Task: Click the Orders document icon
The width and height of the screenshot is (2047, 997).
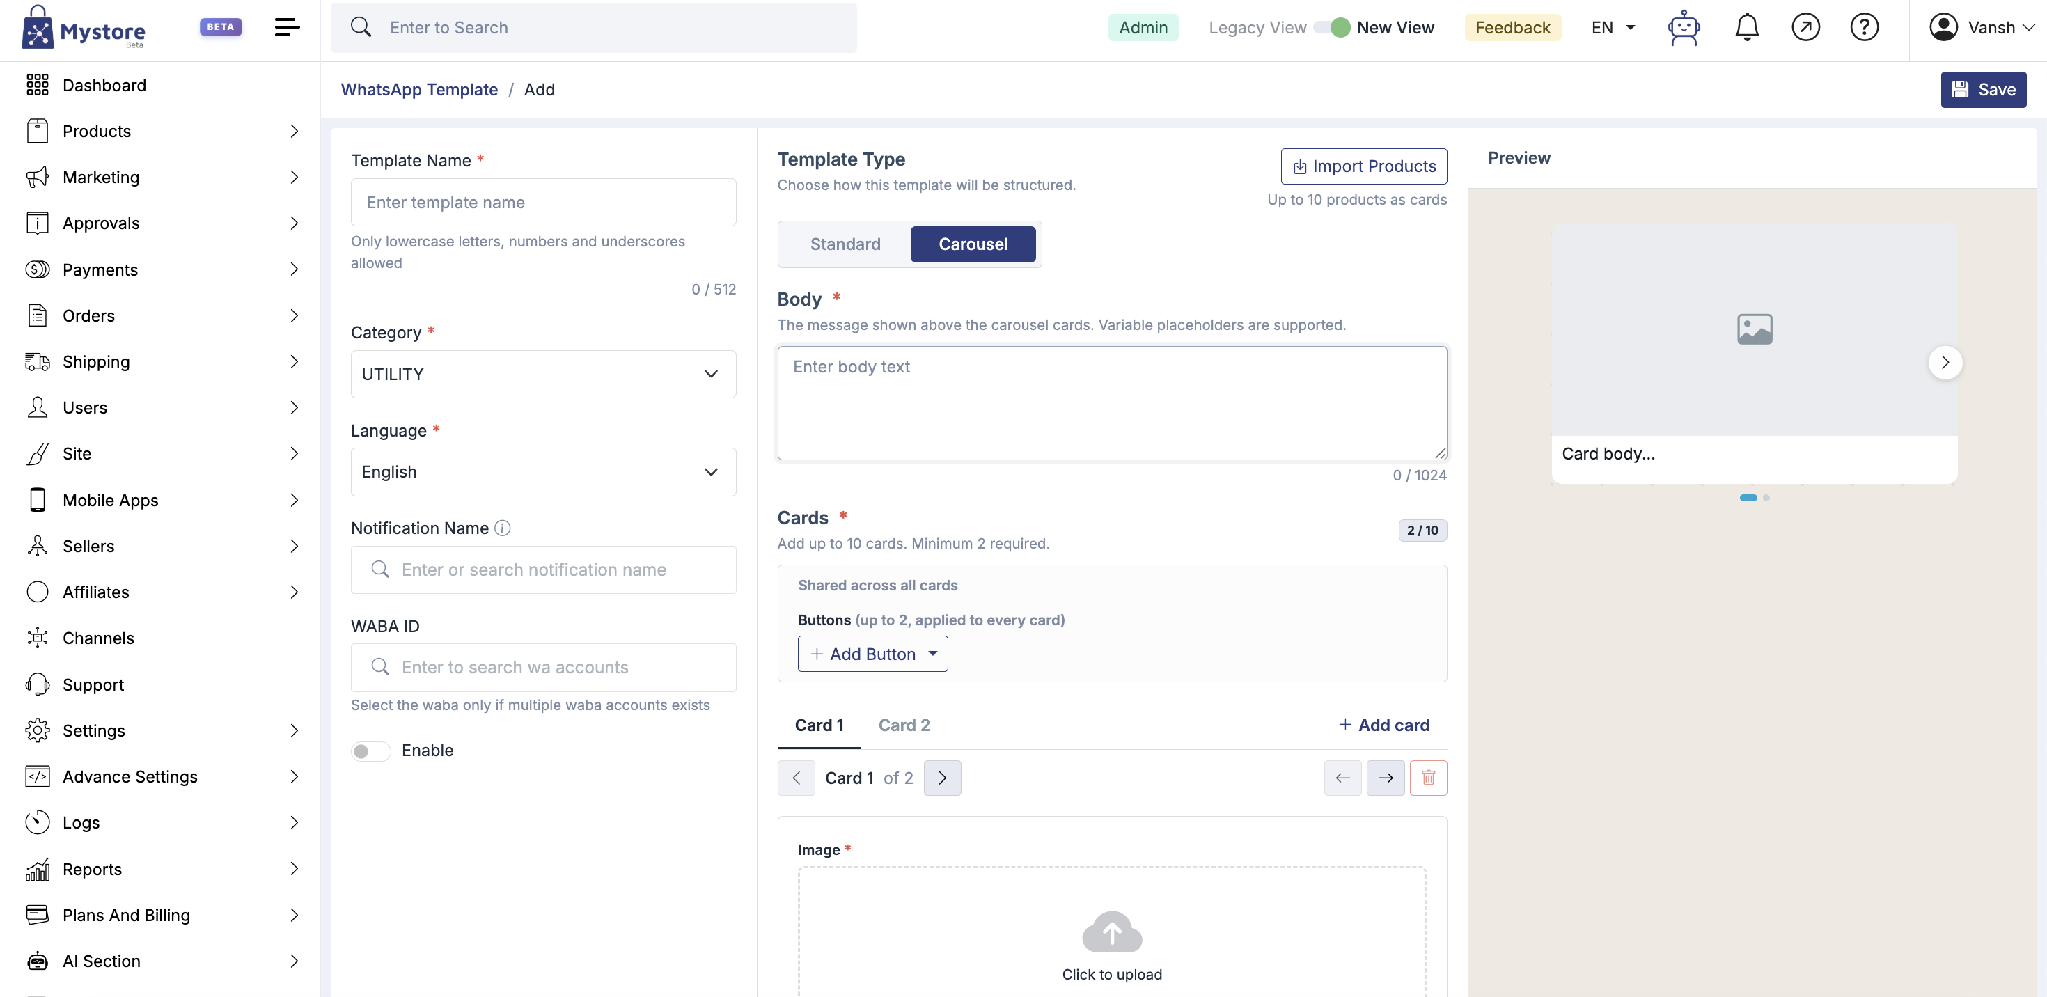Action: click(x=37, y=315)
